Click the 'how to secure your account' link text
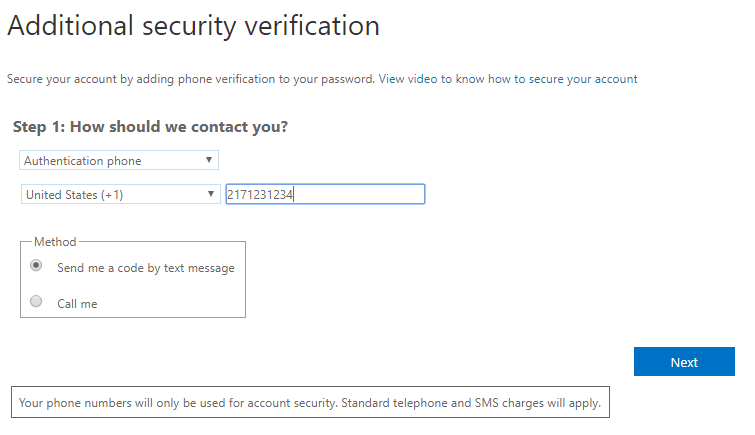The width and height of the screenshot is (755, 435). click(x=576, y=78)
